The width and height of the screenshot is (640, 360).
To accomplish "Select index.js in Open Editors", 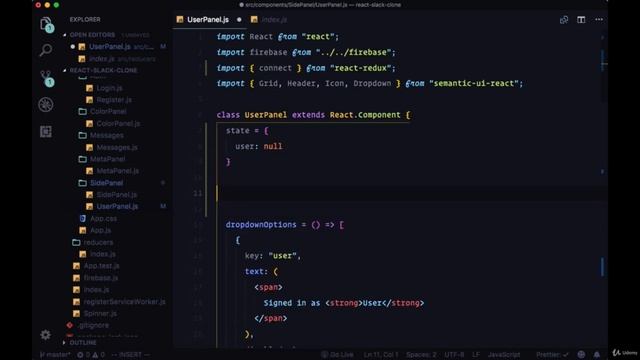I will pyautogui.click(x=102, y=59).
